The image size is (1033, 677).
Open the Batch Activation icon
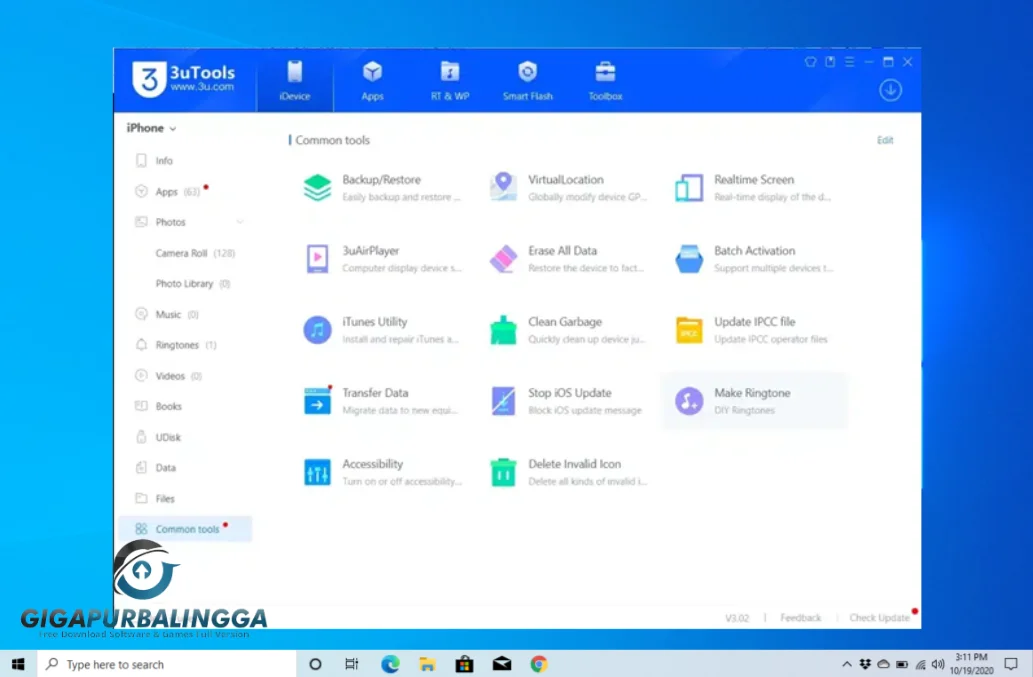[688, 259]
